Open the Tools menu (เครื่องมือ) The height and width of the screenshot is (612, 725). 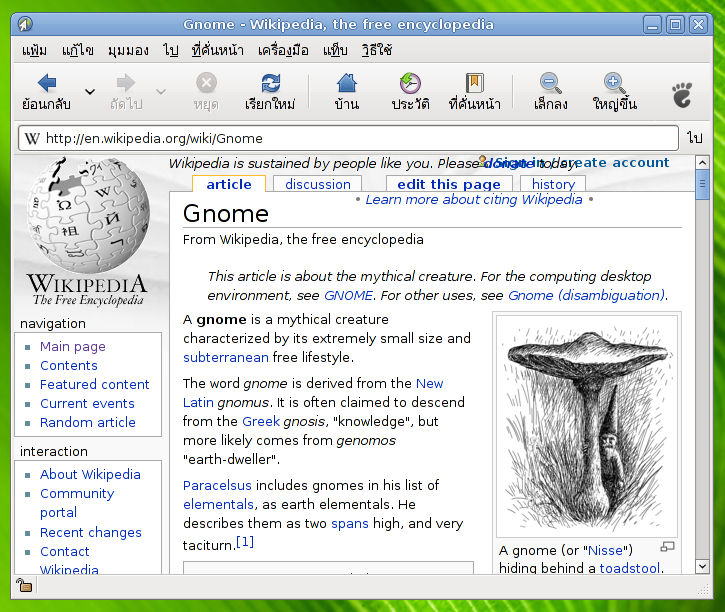tap(283, 50)
